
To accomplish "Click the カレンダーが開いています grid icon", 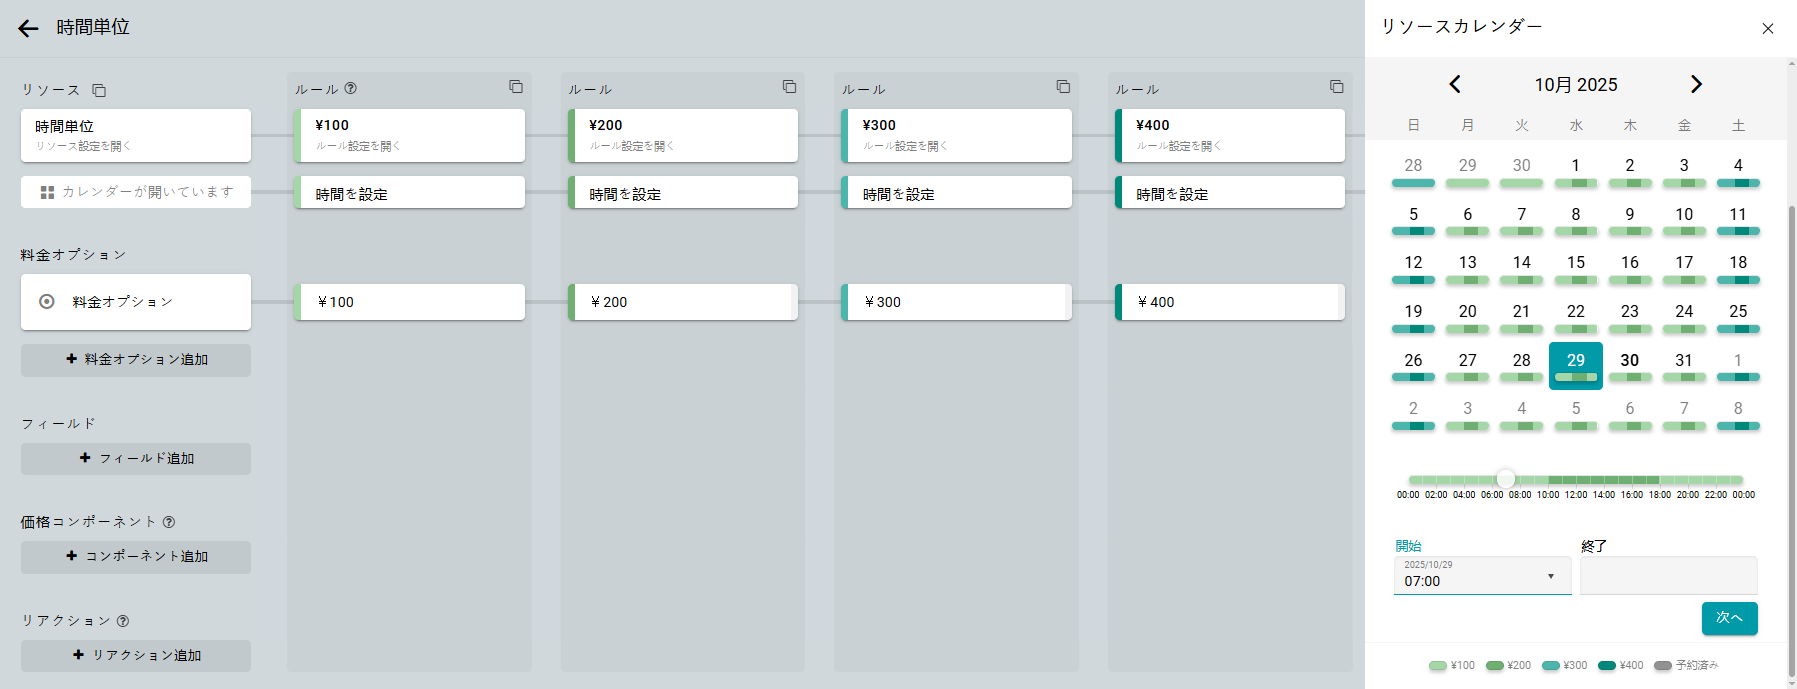I will 47,192.
